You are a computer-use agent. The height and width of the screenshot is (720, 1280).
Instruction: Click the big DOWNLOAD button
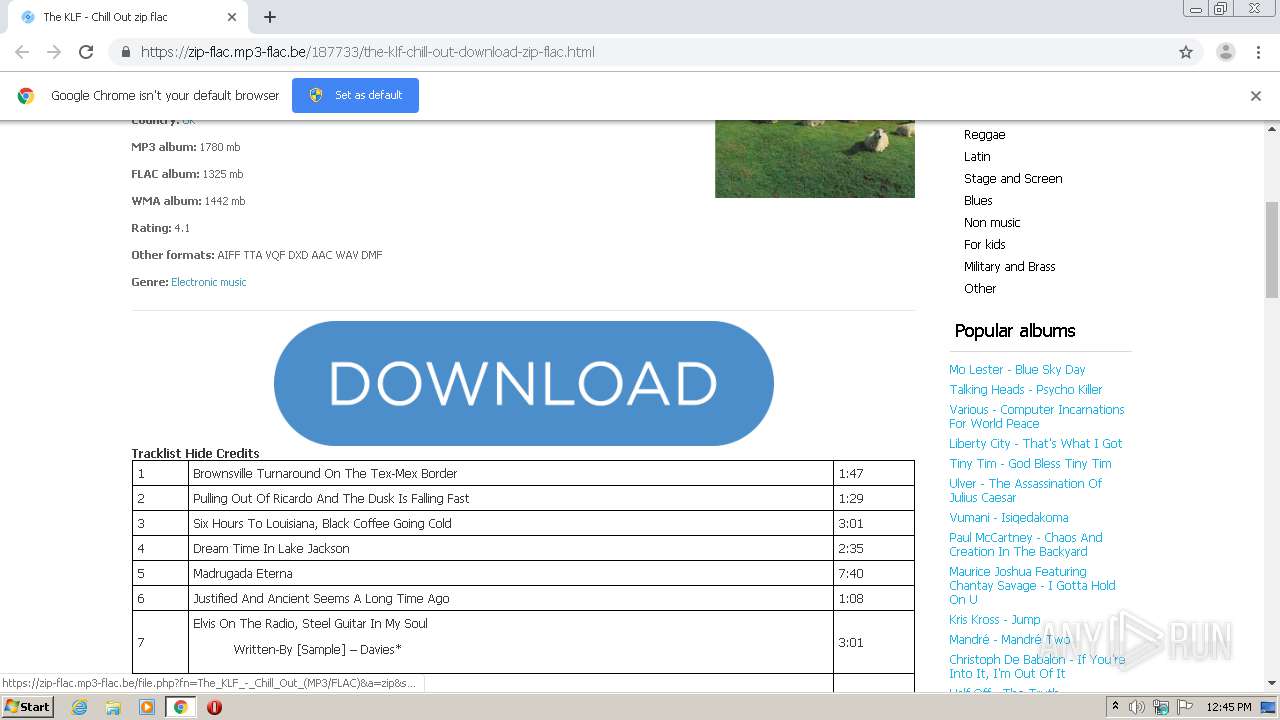point(523,383)
